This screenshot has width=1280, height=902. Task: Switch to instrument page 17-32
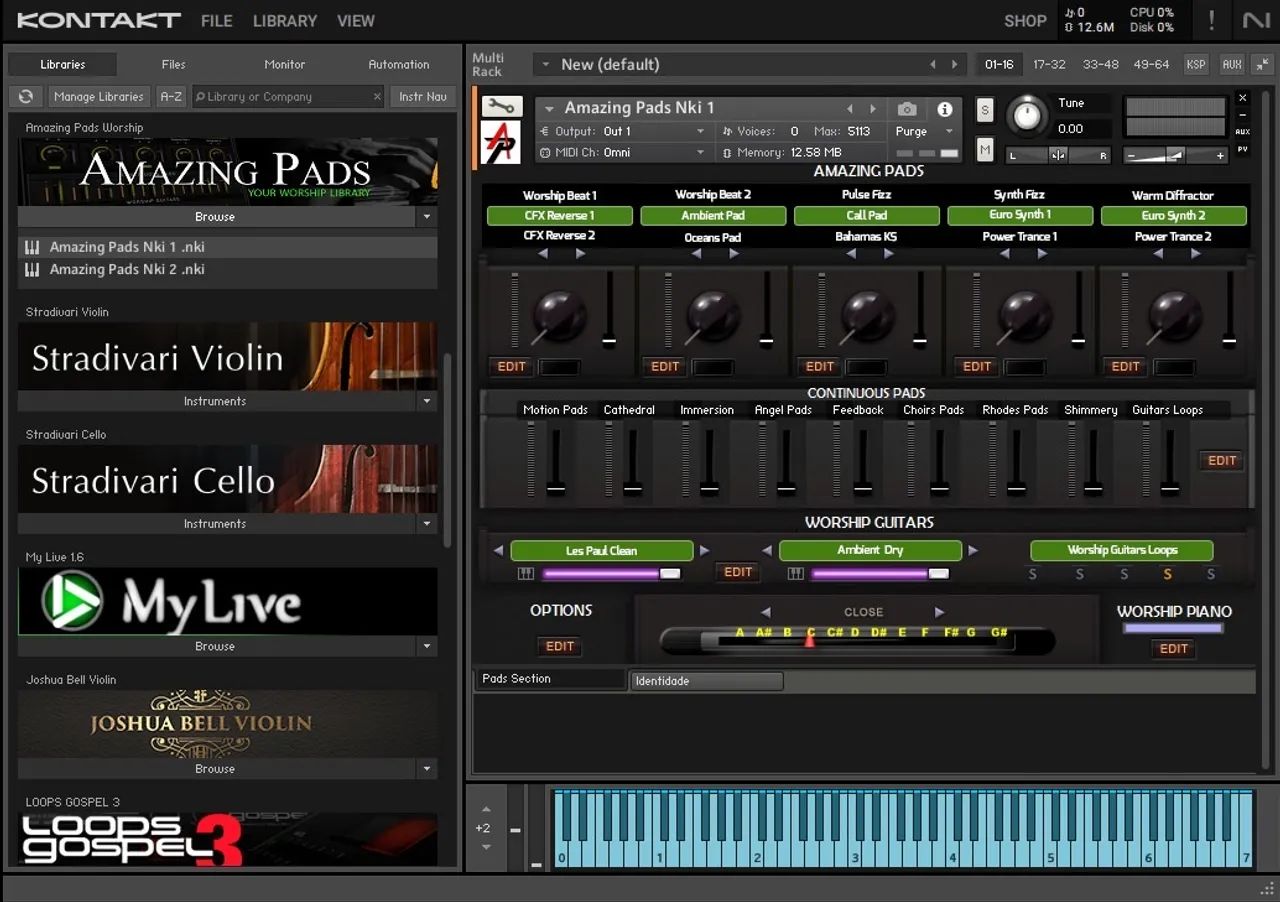tap(1049, 64)
